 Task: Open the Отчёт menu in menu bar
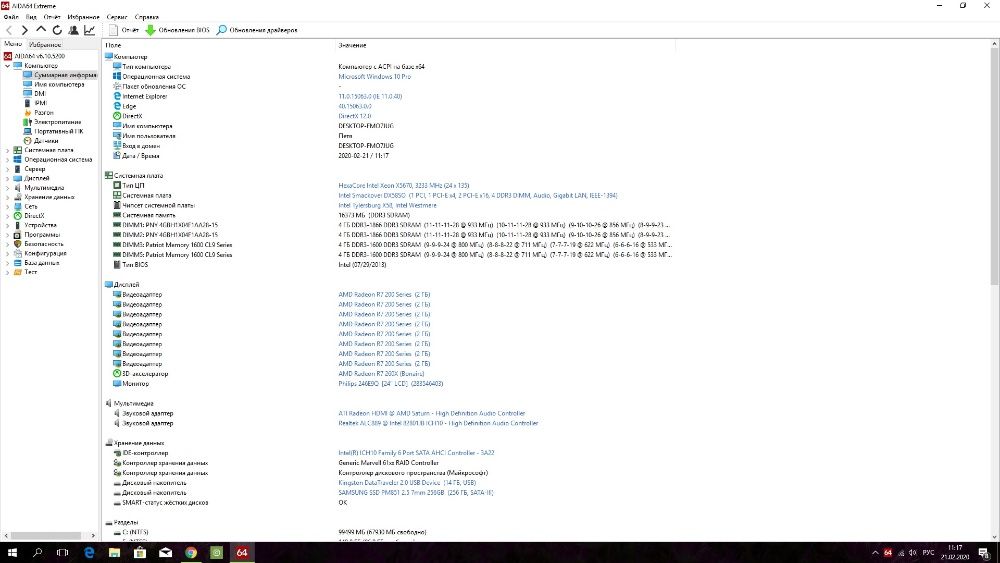click(52, 17)
